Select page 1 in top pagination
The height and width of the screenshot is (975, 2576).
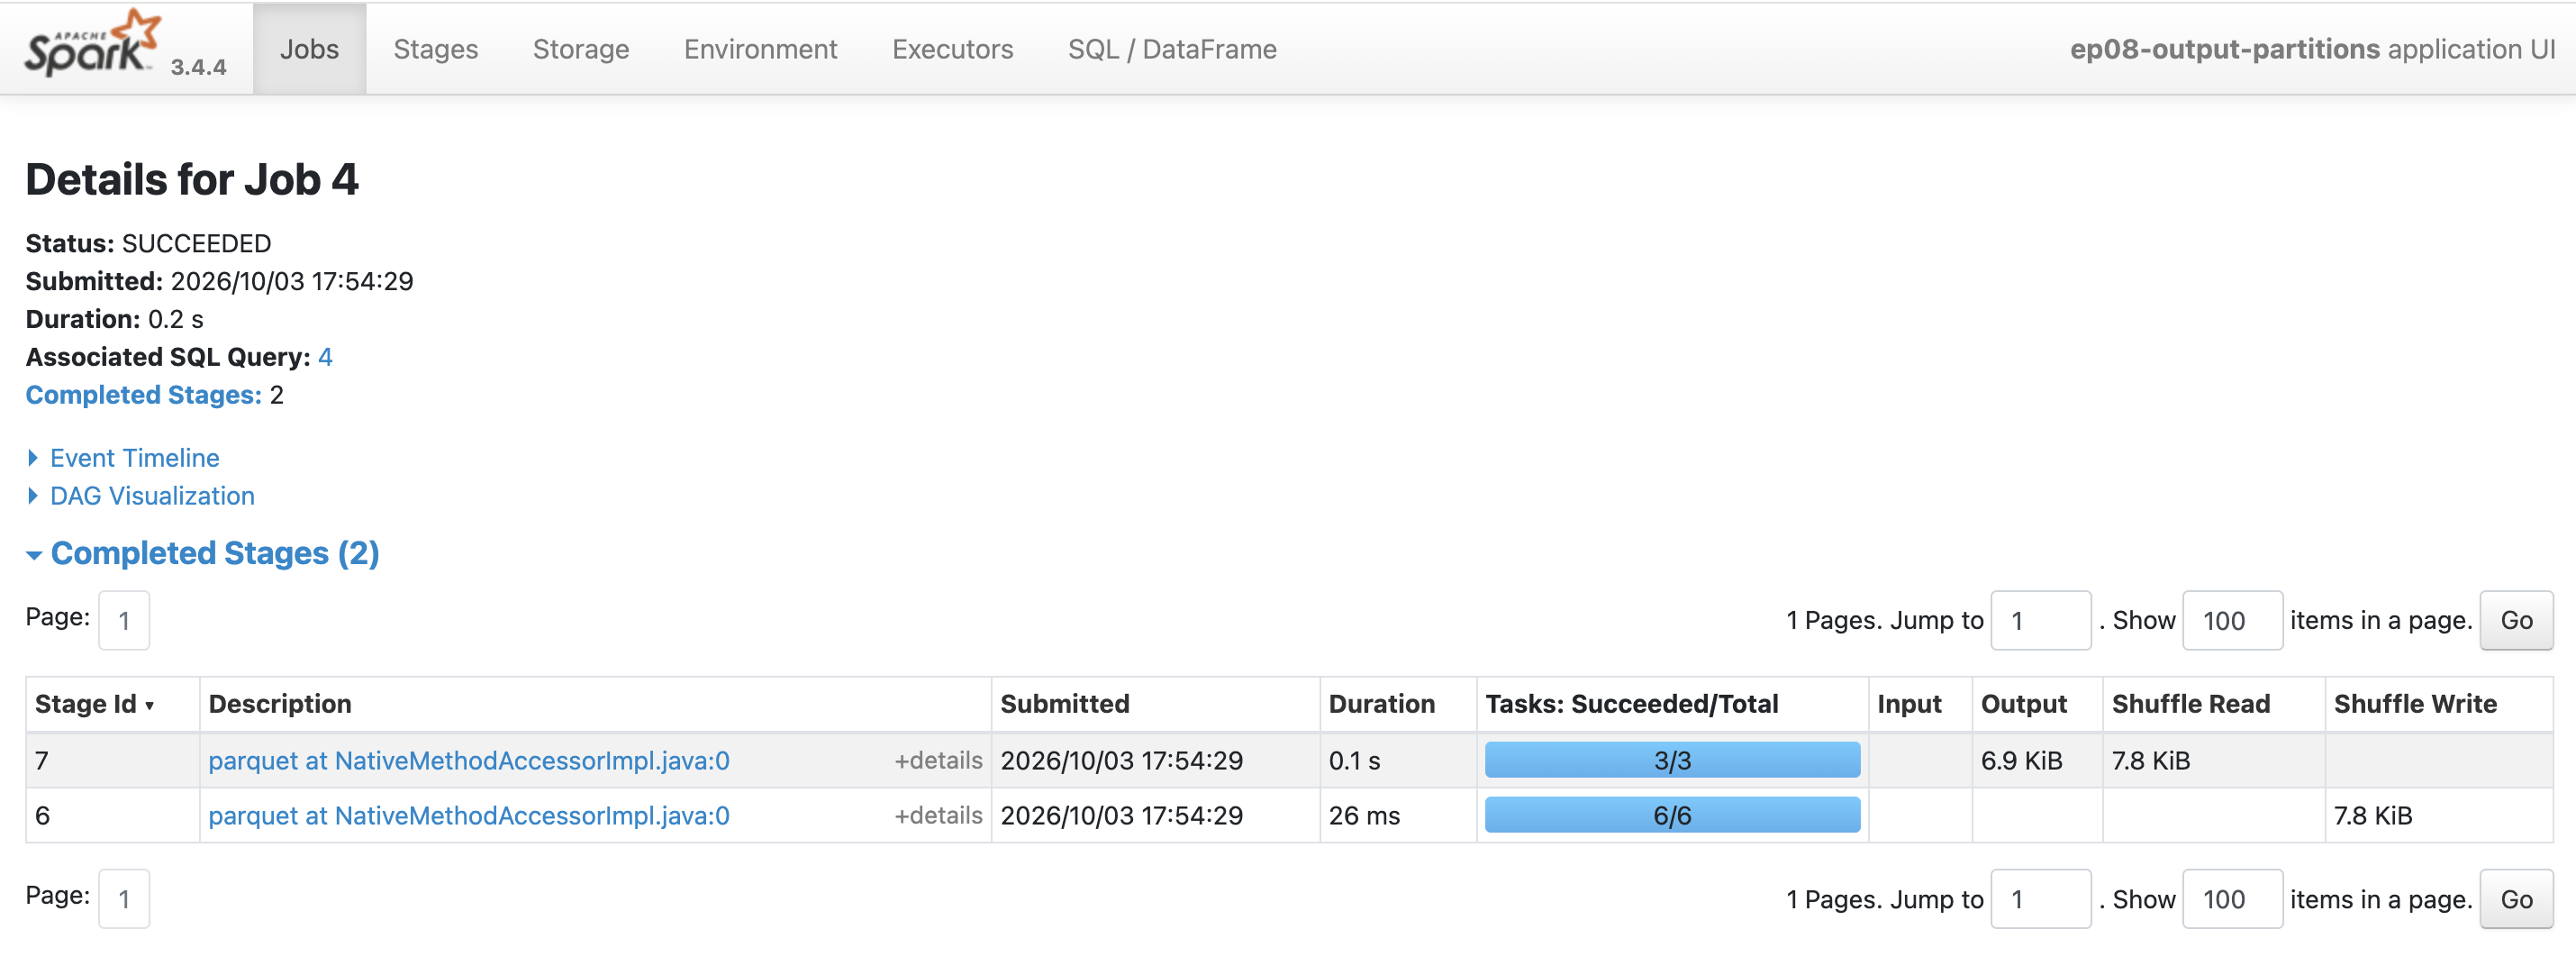click(124, 621)
